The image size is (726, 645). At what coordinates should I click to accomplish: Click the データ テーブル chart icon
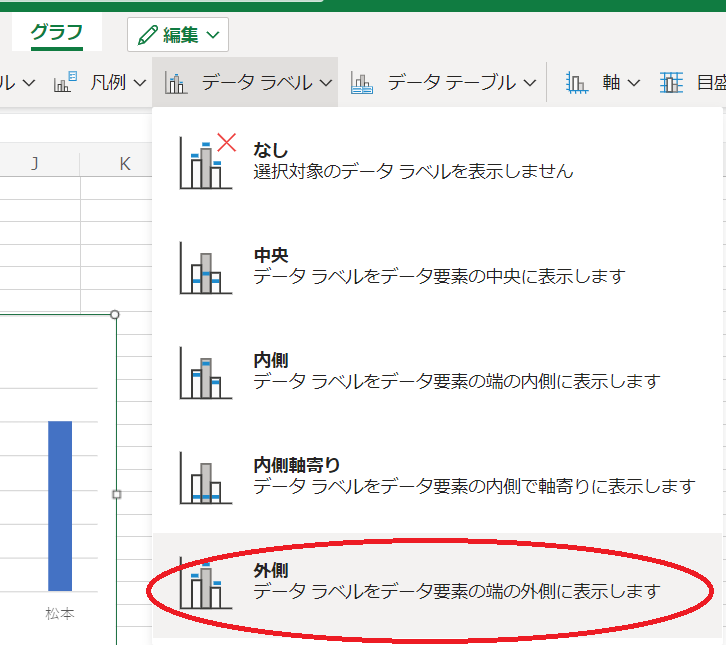(362, 83)
